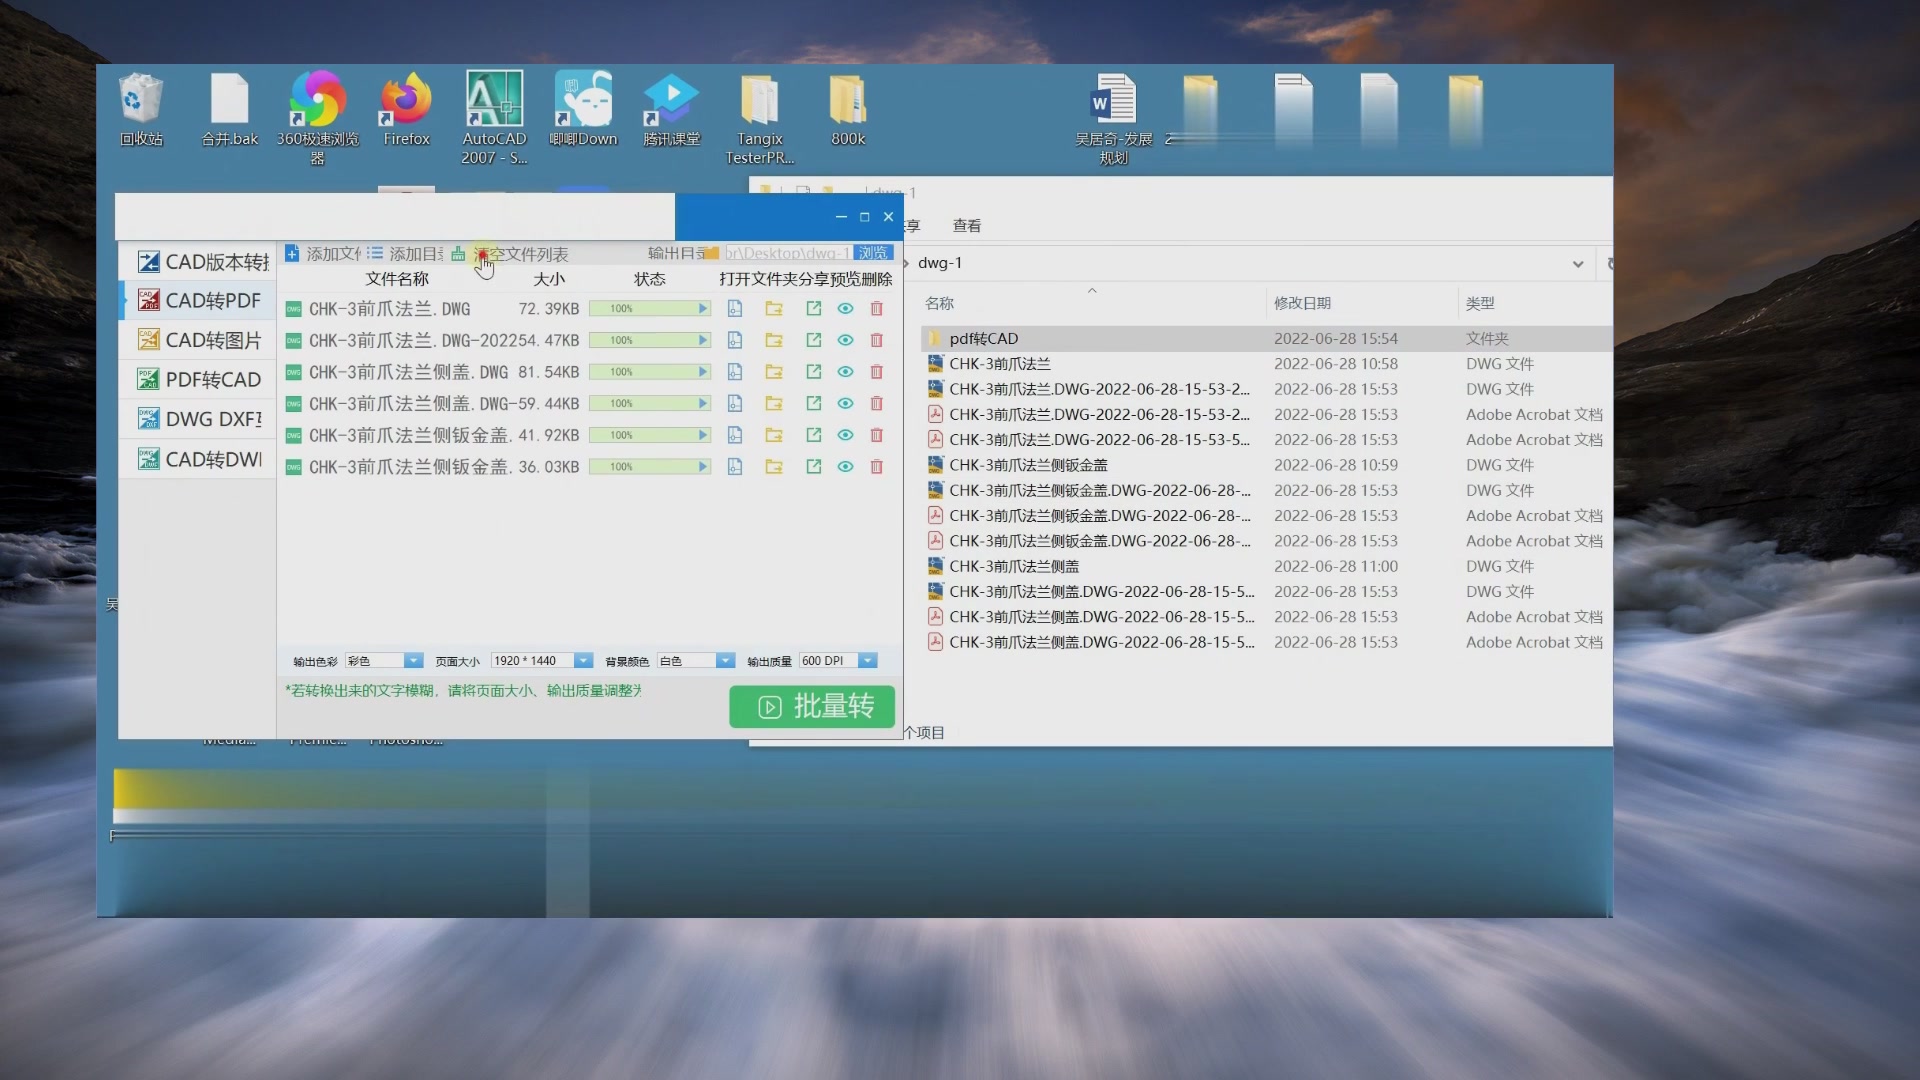Click the preview eye for the 41.92KB file

(x=845, y=436)
